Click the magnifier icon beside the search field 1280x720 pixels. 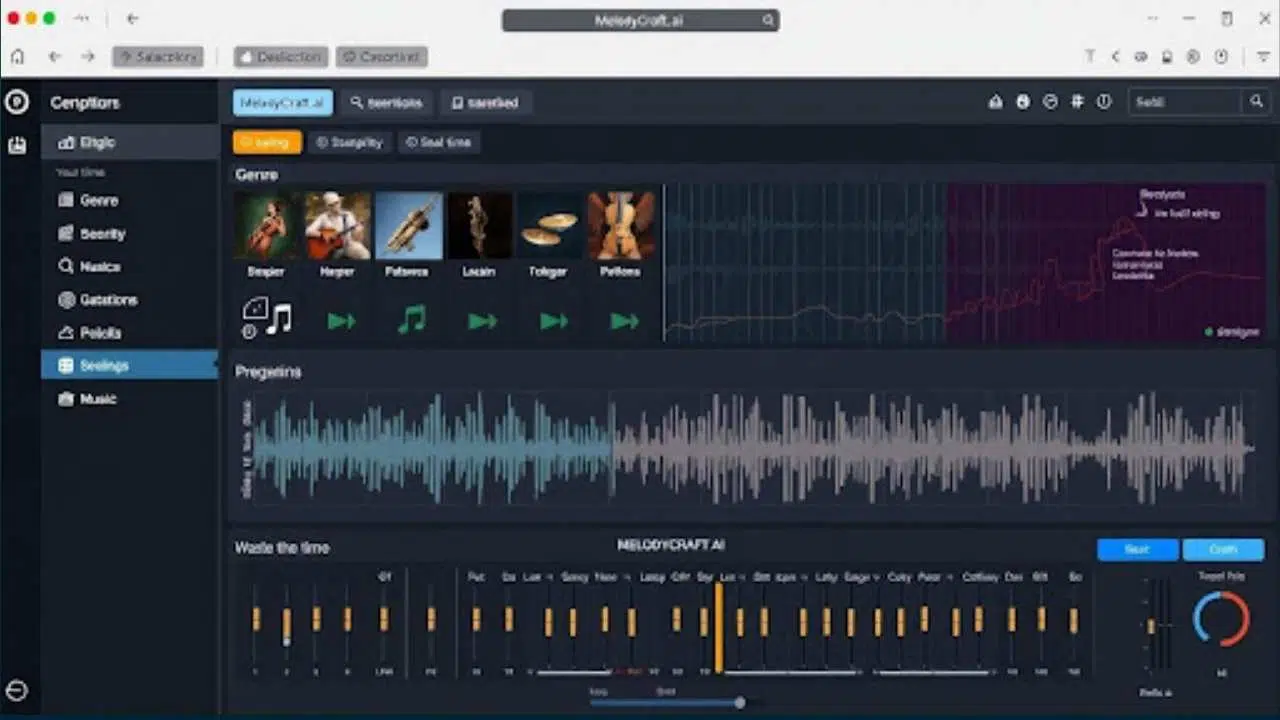[1256, 102]
